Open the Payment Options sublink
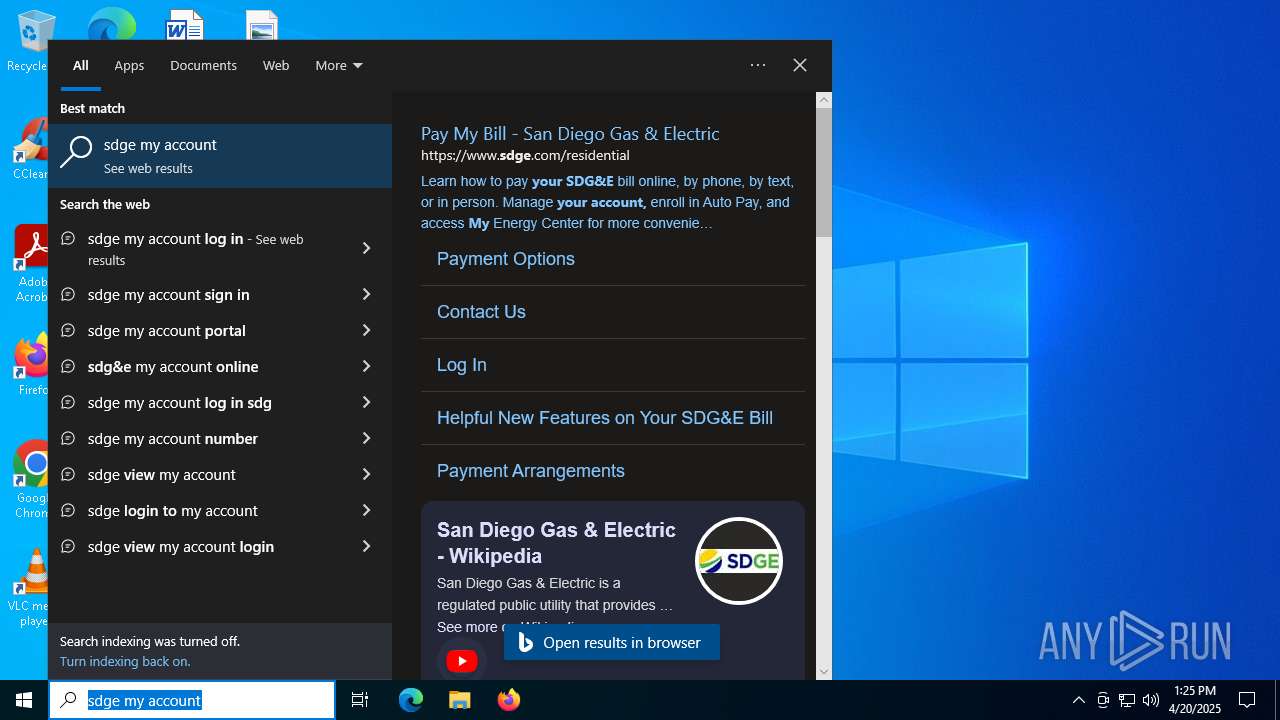The width and height of the screenshot is (1280, 720). tap(506, 259)
